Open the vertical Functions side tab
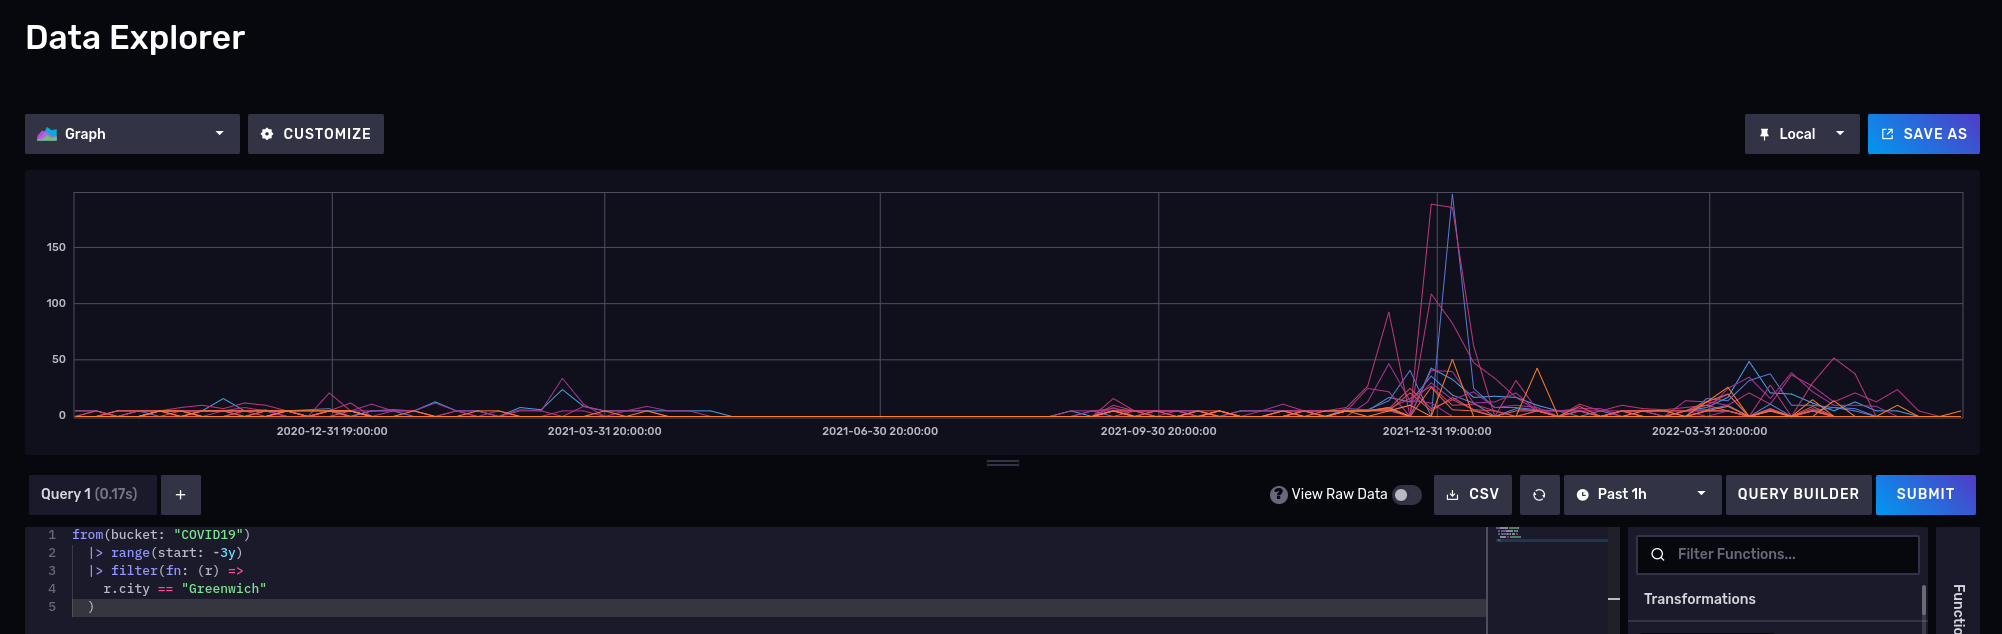 pyautogui.click(x=1958, y=605)
